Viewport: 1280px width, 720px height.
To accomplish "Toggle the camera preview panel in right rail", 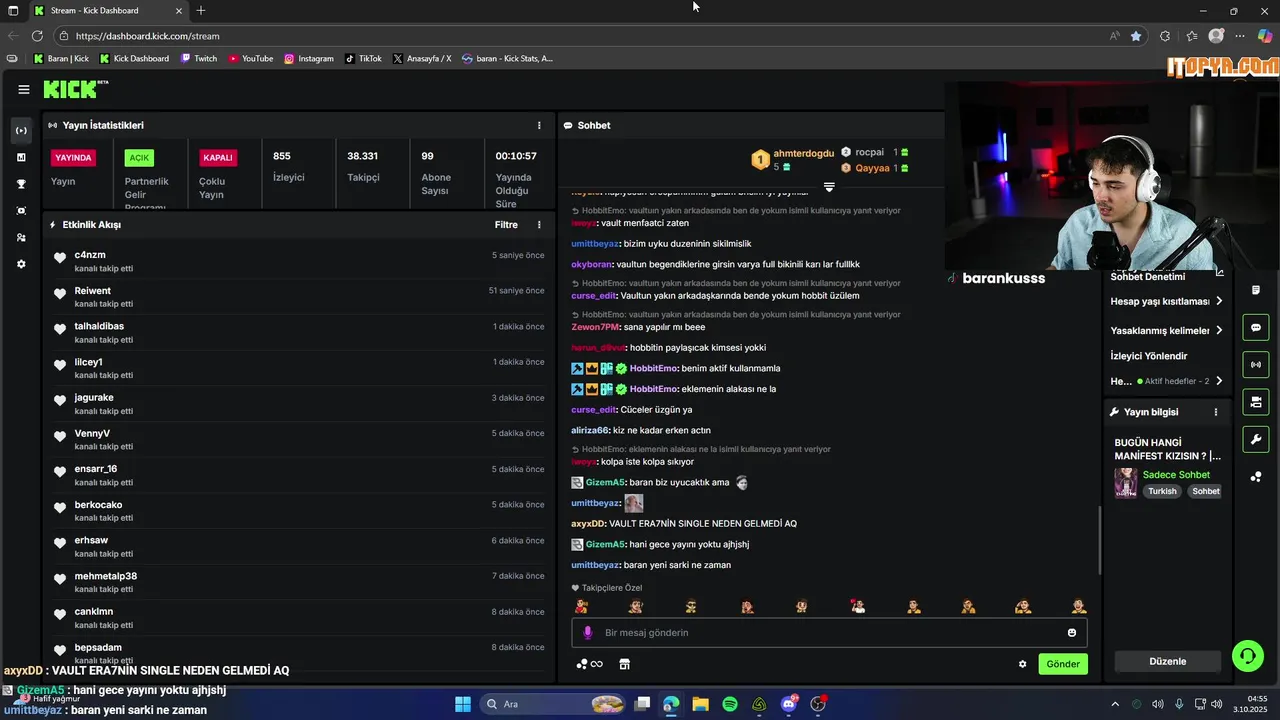I will pos(1255,402).
